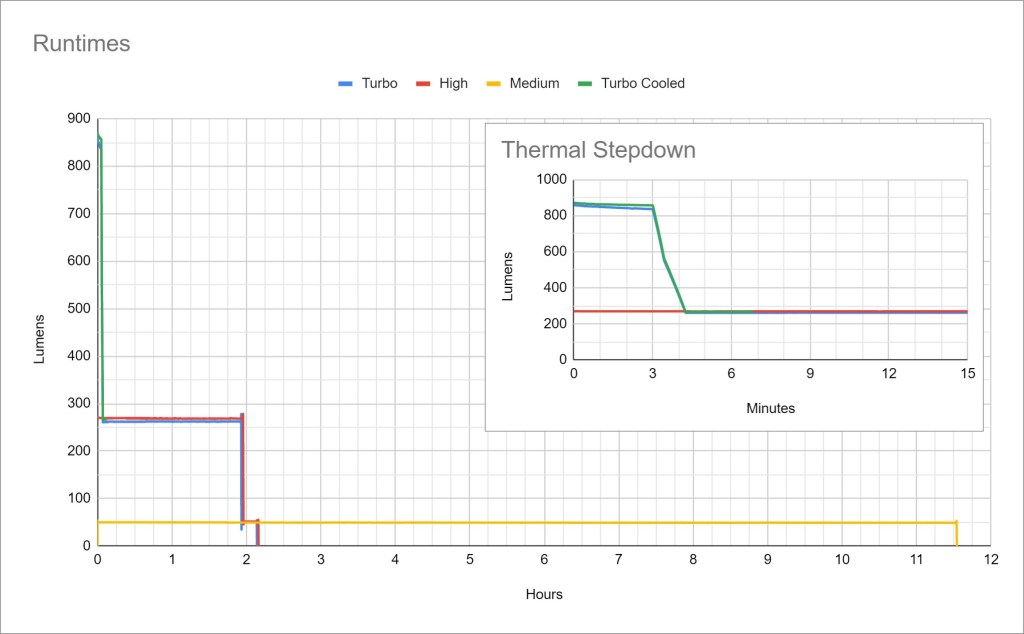Click the 500 label on the main y-axis
The image size is (1024, 634).
coord(77,308)
